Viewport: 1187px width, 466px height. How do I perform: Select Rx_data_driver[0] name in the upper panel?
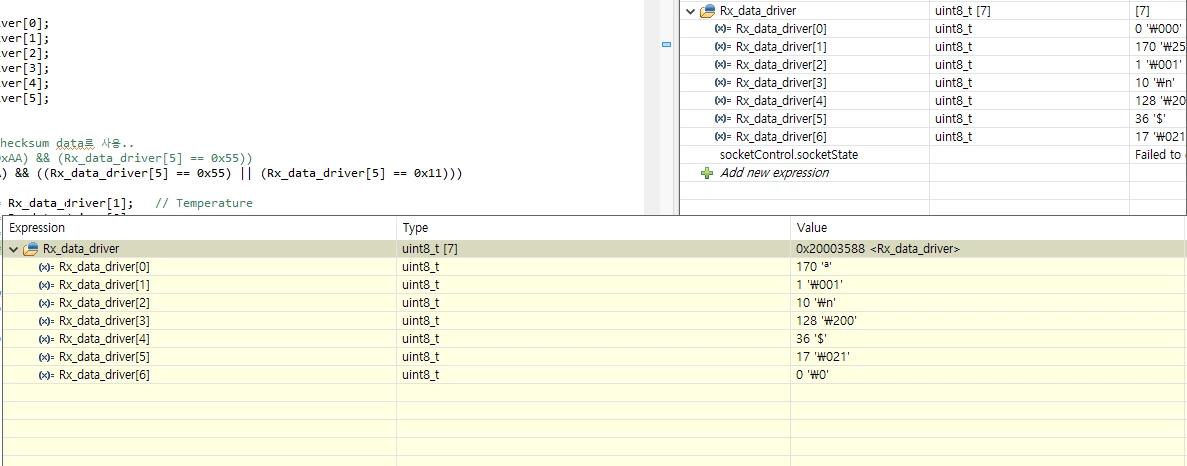point(781,29)
